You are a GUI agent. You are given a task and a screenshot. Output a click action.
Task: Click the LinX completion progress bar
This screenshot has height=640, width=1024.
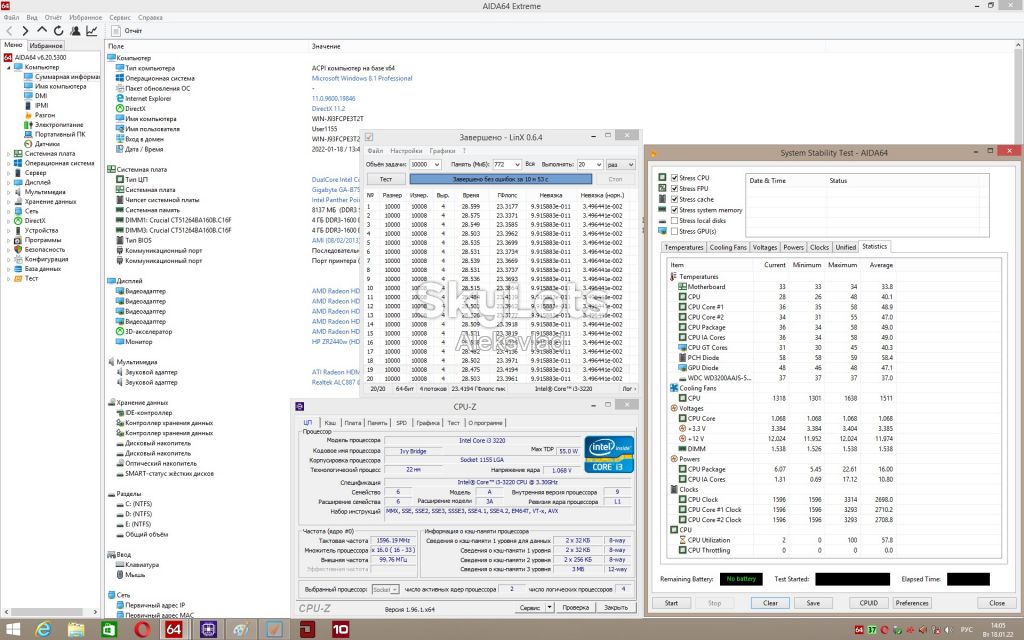[500, 179]
